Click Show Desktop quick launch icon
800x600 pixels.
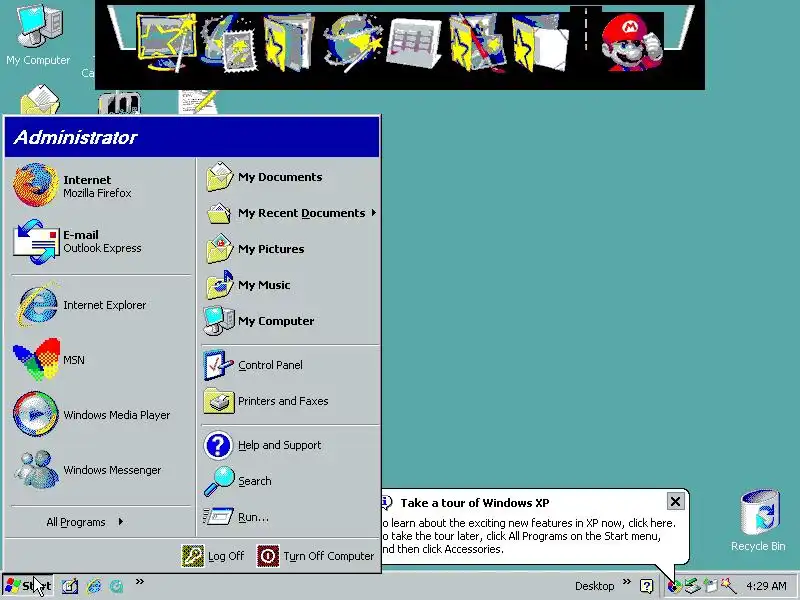pyautogui.click(x=70, y=586)
